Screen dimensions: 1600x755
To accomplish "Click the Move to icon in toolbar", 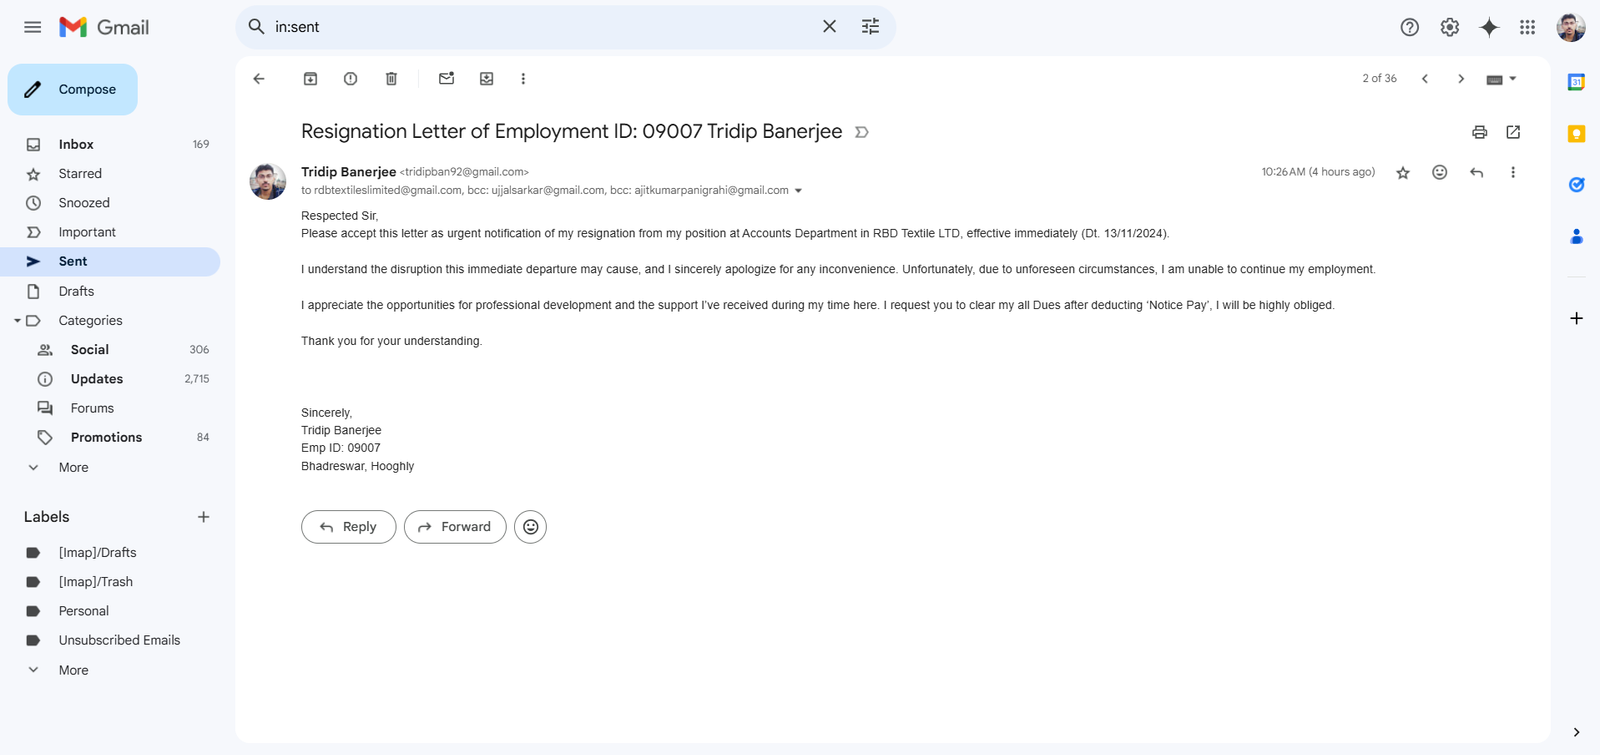I will point(486,79).
